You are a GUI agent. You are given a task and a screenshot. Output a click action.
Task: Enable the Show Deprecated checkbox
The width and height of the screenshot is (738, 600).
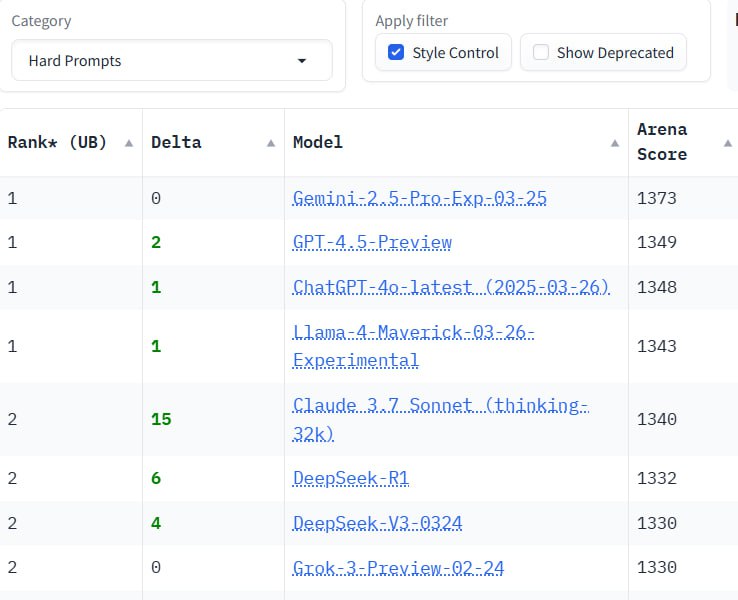tap(541, 52)
